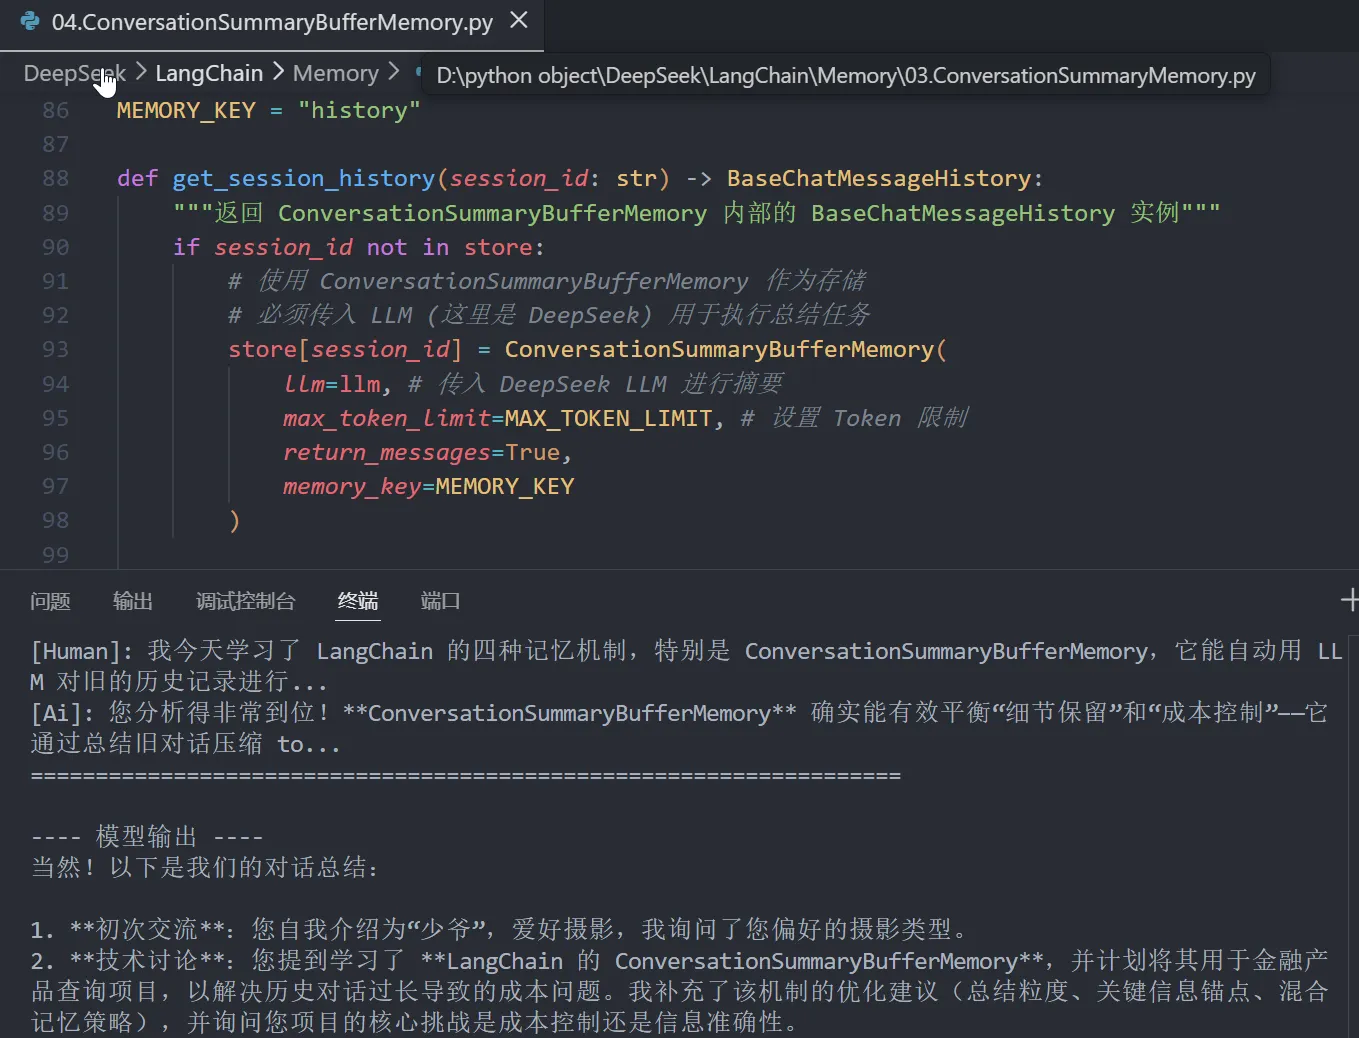This screenshot has height=1038, width=1359.
Task: Switch to the 问题 panel tab
Action: (x=50, y=601)
